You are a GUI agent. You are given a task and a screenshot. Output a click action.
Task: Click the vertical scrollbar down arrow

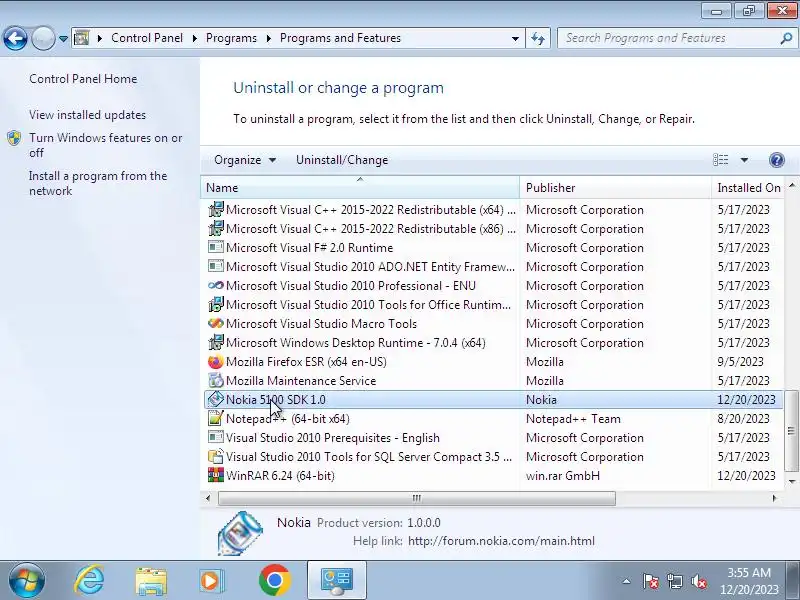pyautogui.click(x=792, y=481)
